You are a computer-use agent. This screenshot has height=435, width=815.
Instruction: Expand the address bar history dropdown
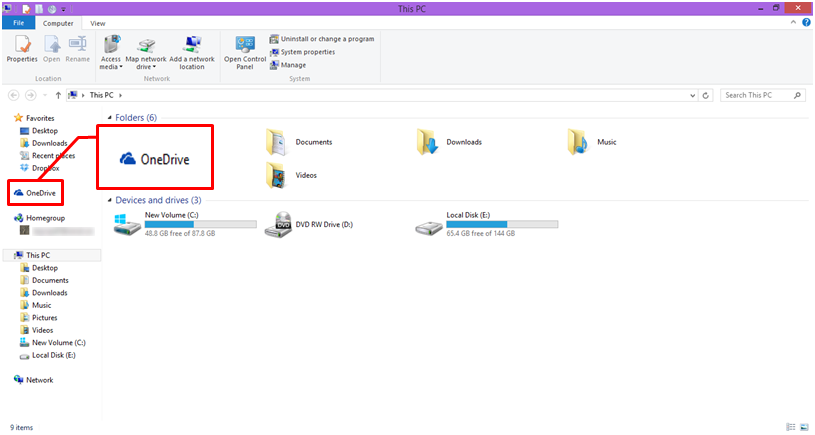point(692,96)
